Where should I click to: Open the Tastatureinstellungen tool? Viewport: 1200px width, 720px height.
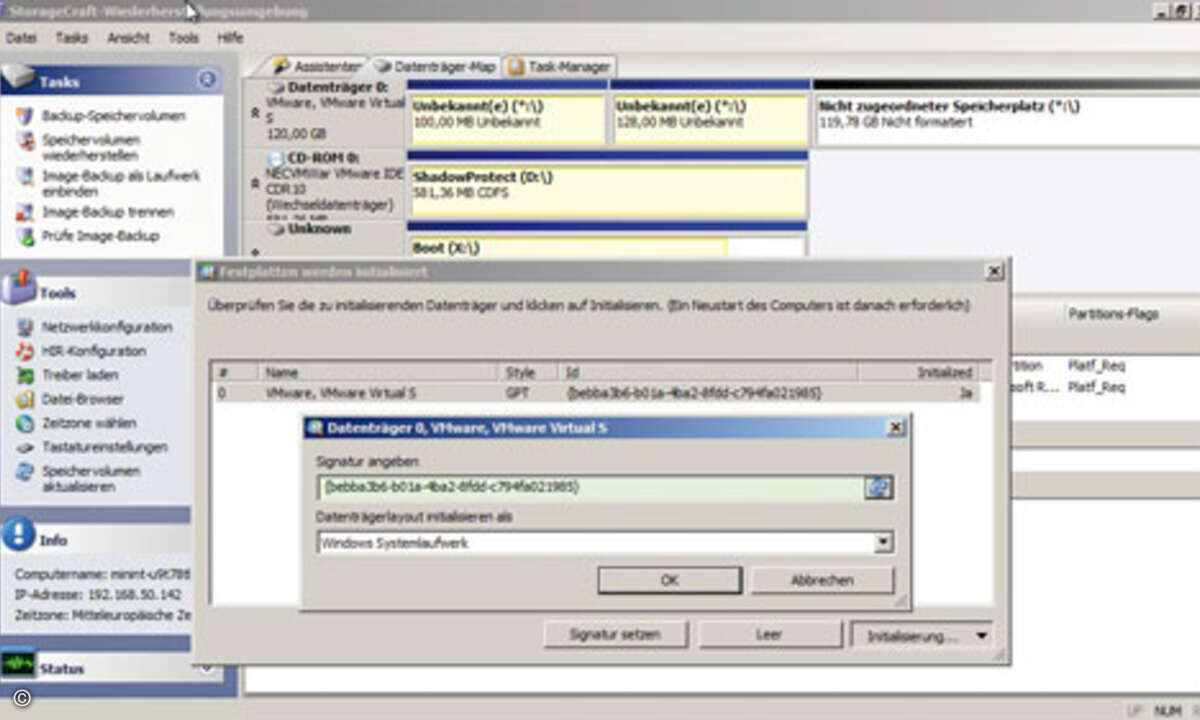[105, 447]
